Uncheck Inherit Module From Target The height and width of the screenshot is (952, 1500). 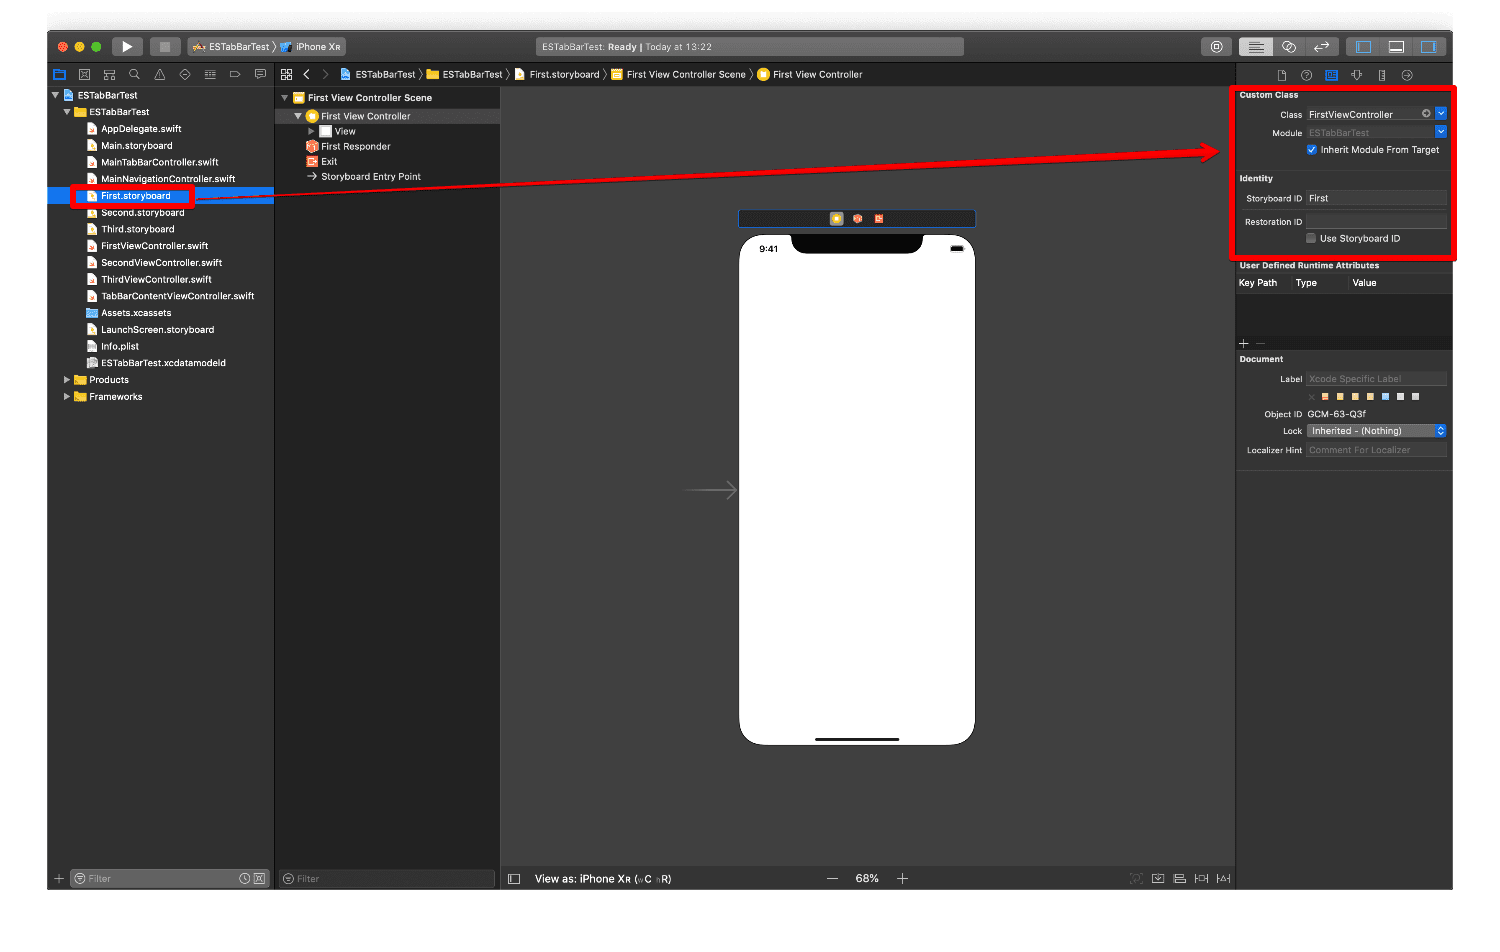[1312, 150]
